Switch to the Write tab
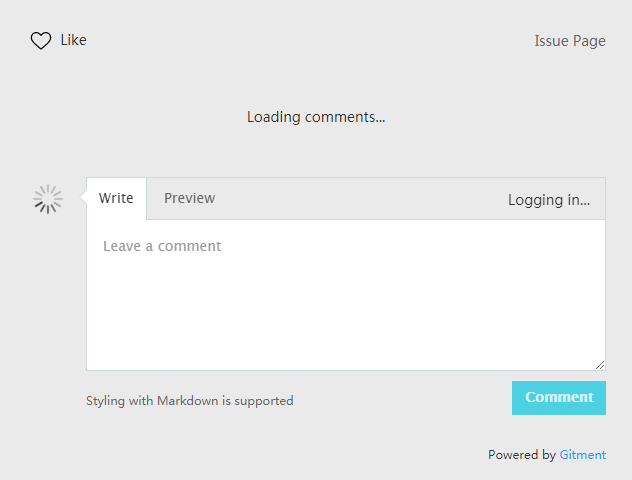Viewport: 632px width, 480px height. point(116,198)
